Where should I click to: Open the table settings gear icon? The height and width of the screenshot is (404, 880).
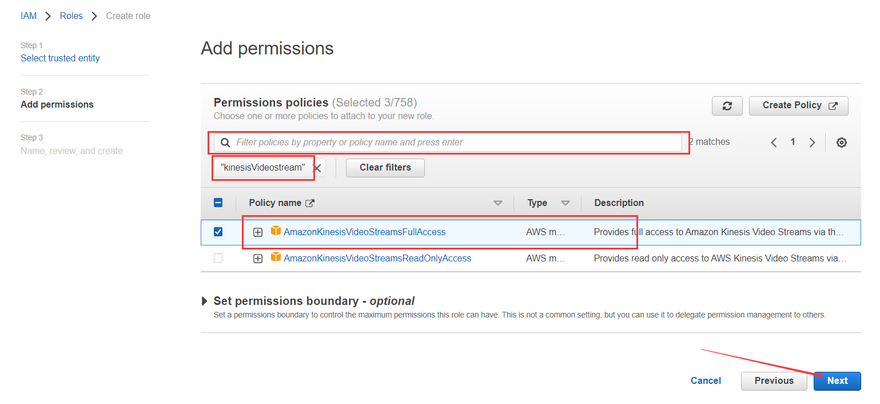tap(841, 143)
